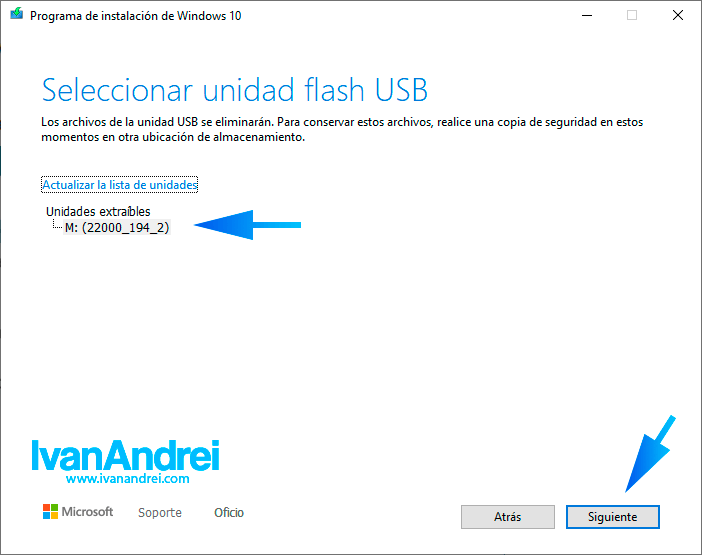Click the Seleccionar unidad flash USB heading
Screen dimensions: 702x555
pos(235,90)
